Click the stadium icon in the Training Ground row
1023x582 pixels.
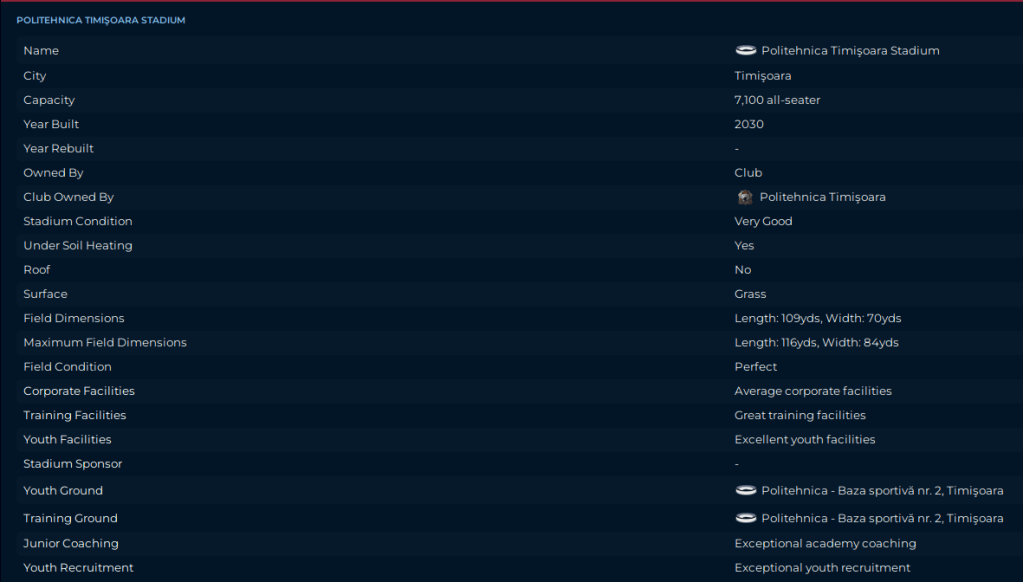tap(745, 518)
